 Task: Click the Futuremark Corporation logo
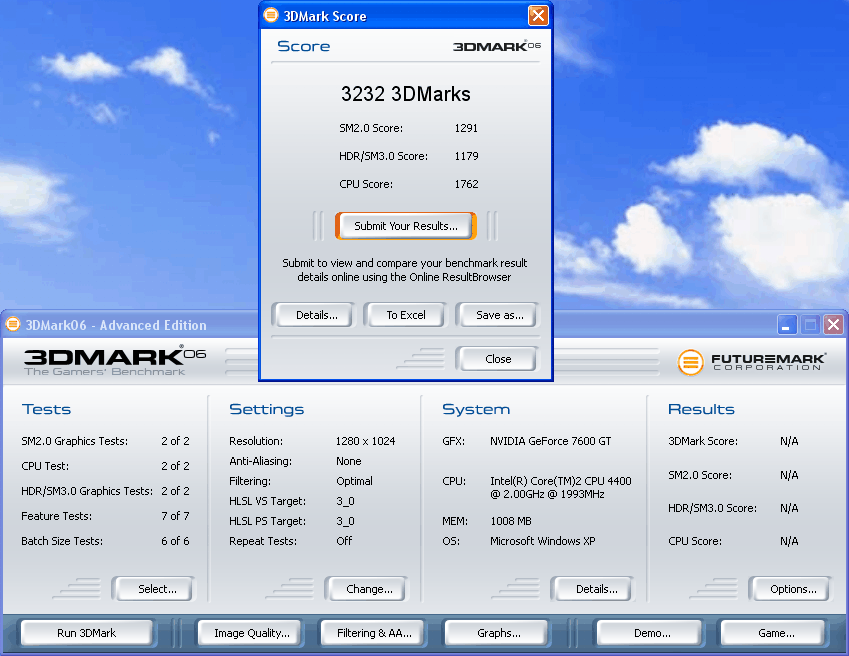point(752,361)
